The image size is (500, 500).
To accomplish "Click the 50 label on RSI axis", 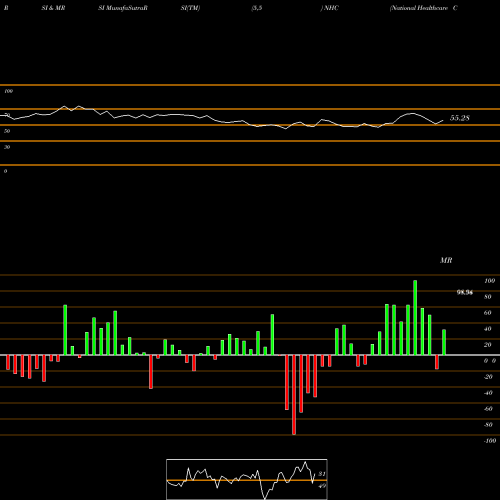I will [7, 131].
